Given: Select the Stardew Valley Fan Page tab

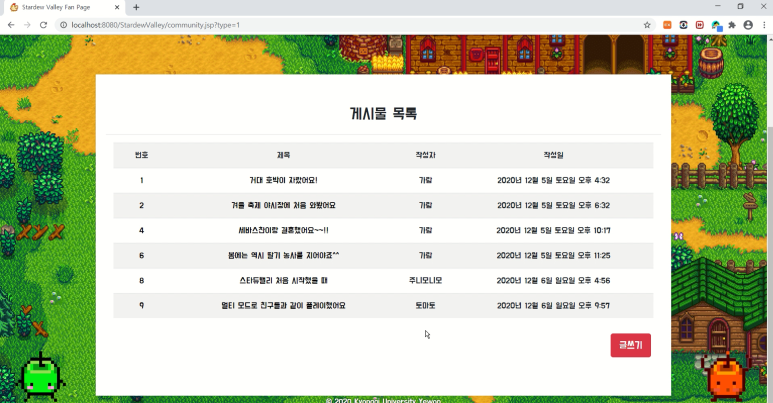Looking at the screenshot, I should coord(64,7).
